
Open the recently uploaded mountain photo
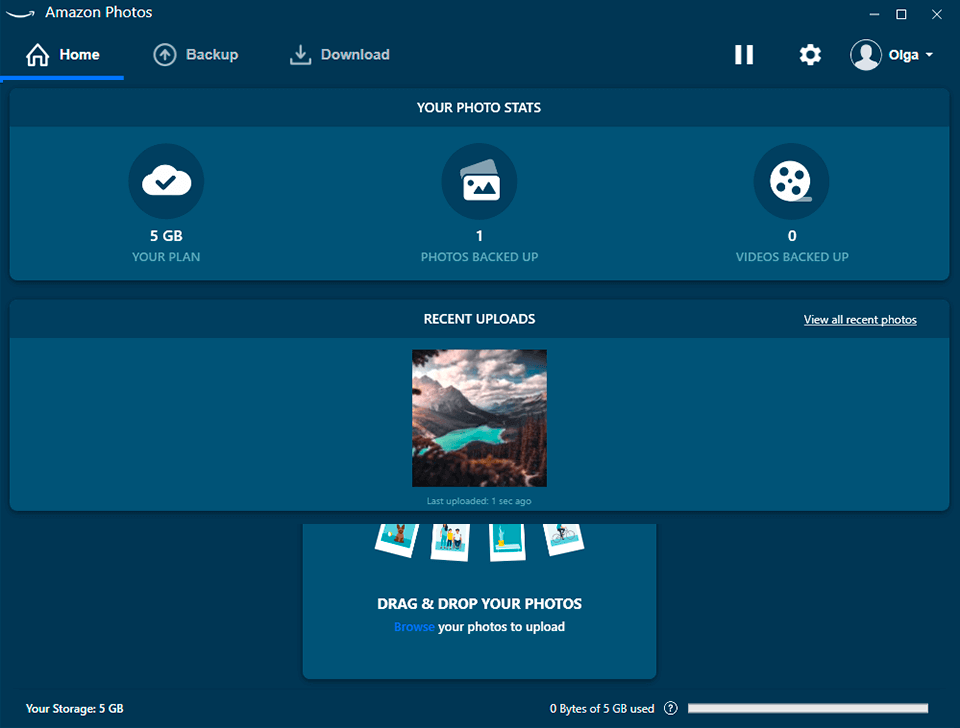pos(479,418)
